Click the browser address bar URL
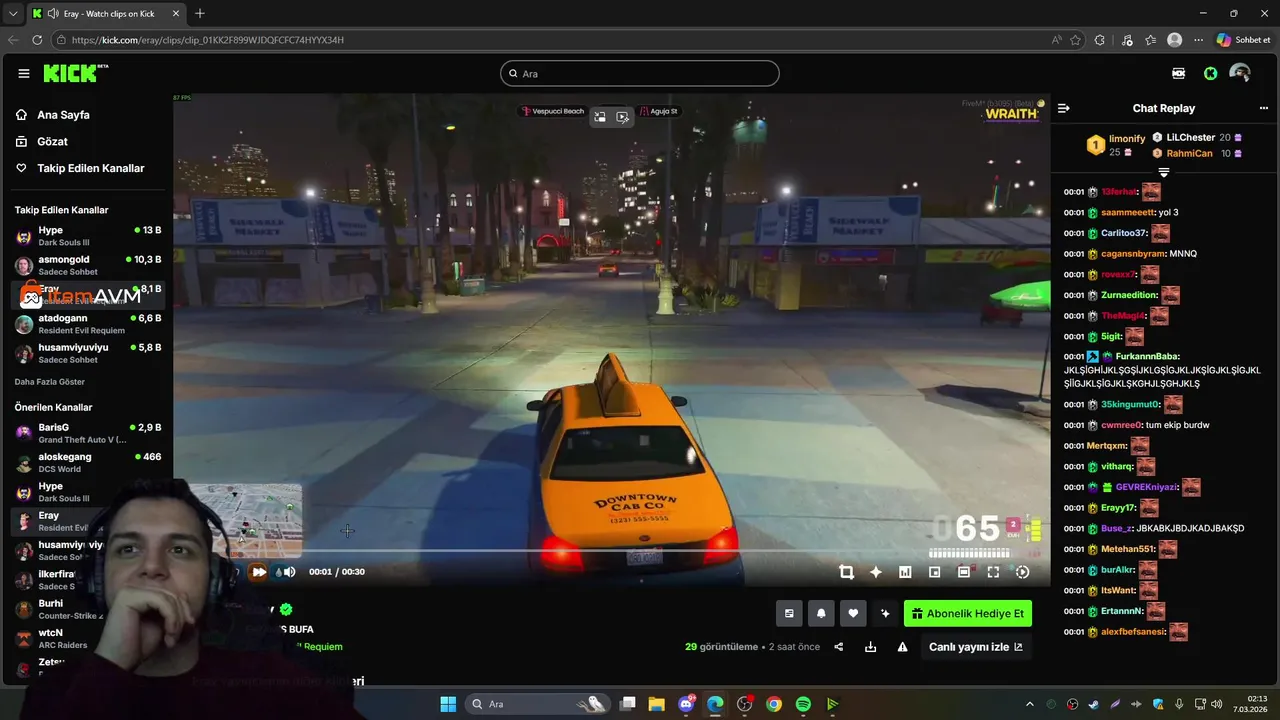 point(208,40)
